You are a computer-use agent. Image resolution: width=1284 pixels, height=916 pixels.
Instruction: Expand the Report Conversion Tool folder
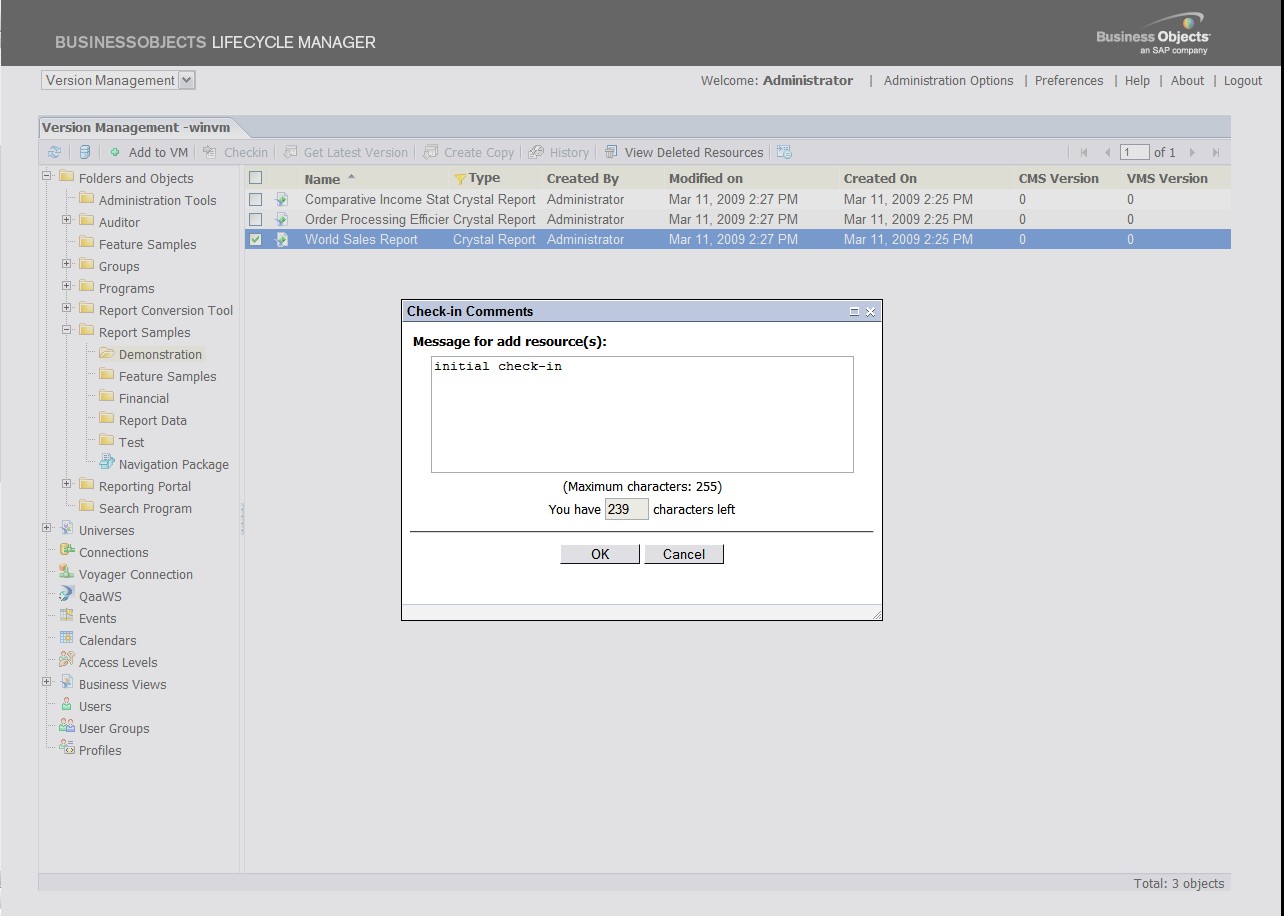coord(66,308)
